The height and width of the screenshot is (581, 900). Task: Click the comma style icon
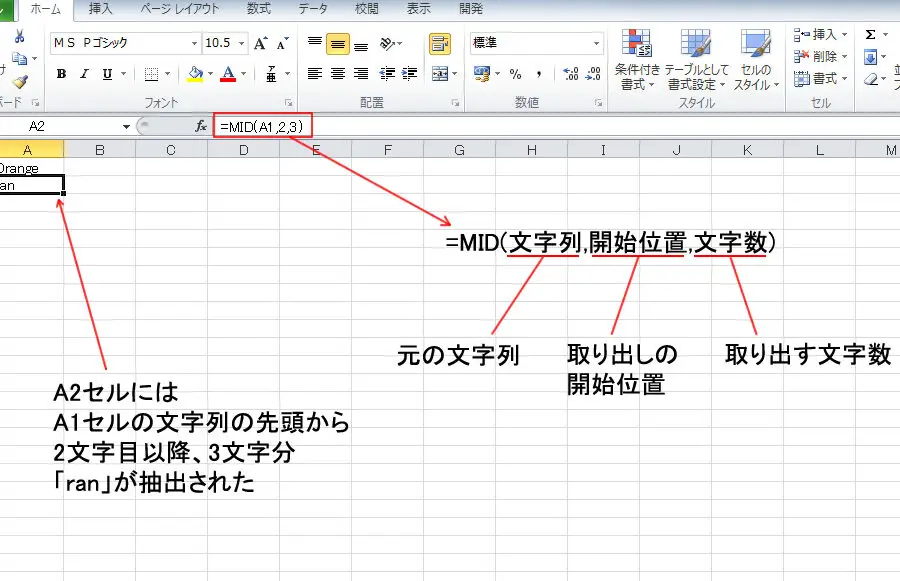coord(539,73)
